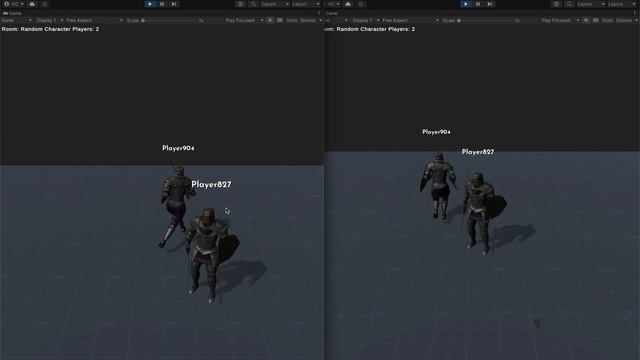Toggle Stats in right Game view
The height and width of the screenshot is (360, 640).
coord(607,20)
